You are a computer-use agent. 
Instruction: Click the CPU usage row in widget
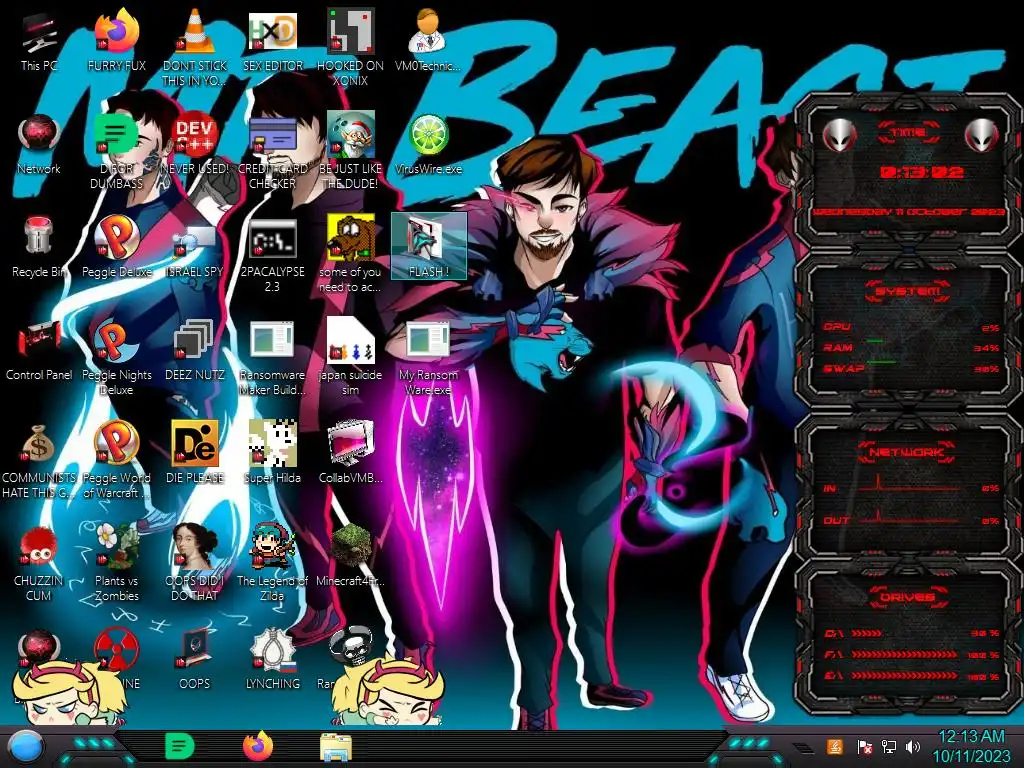(912, 327)
